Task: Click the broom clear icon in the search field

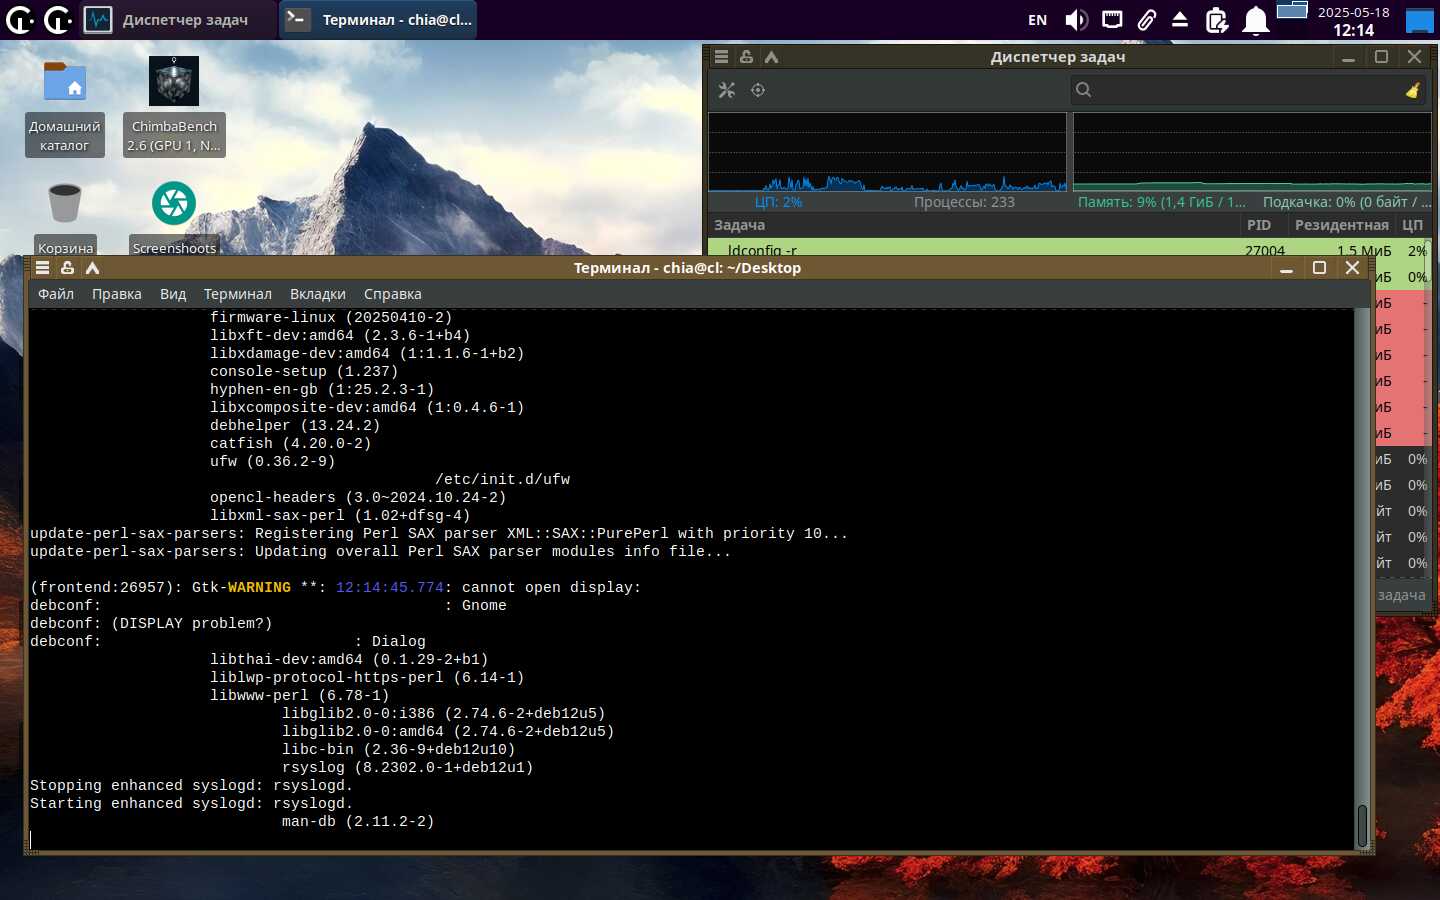Action: [x=1412, y=90]
